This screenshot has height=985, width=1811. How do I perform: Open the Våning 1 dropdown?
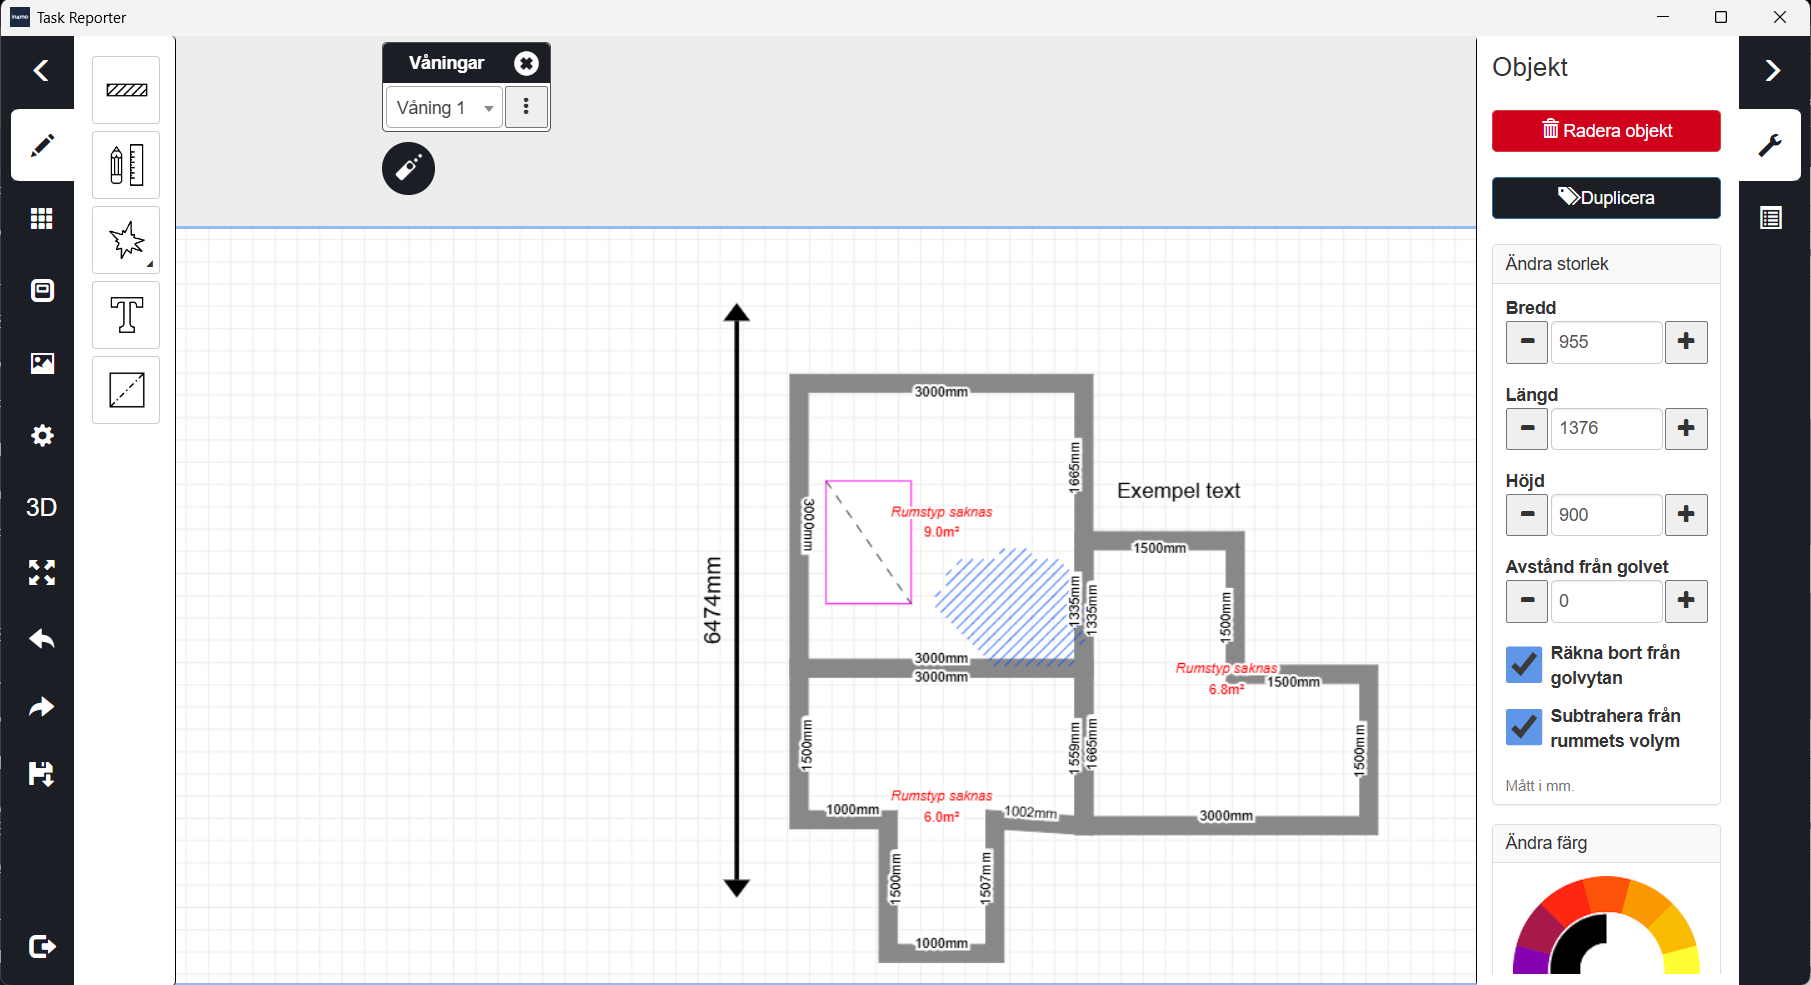tap(444, 108)
